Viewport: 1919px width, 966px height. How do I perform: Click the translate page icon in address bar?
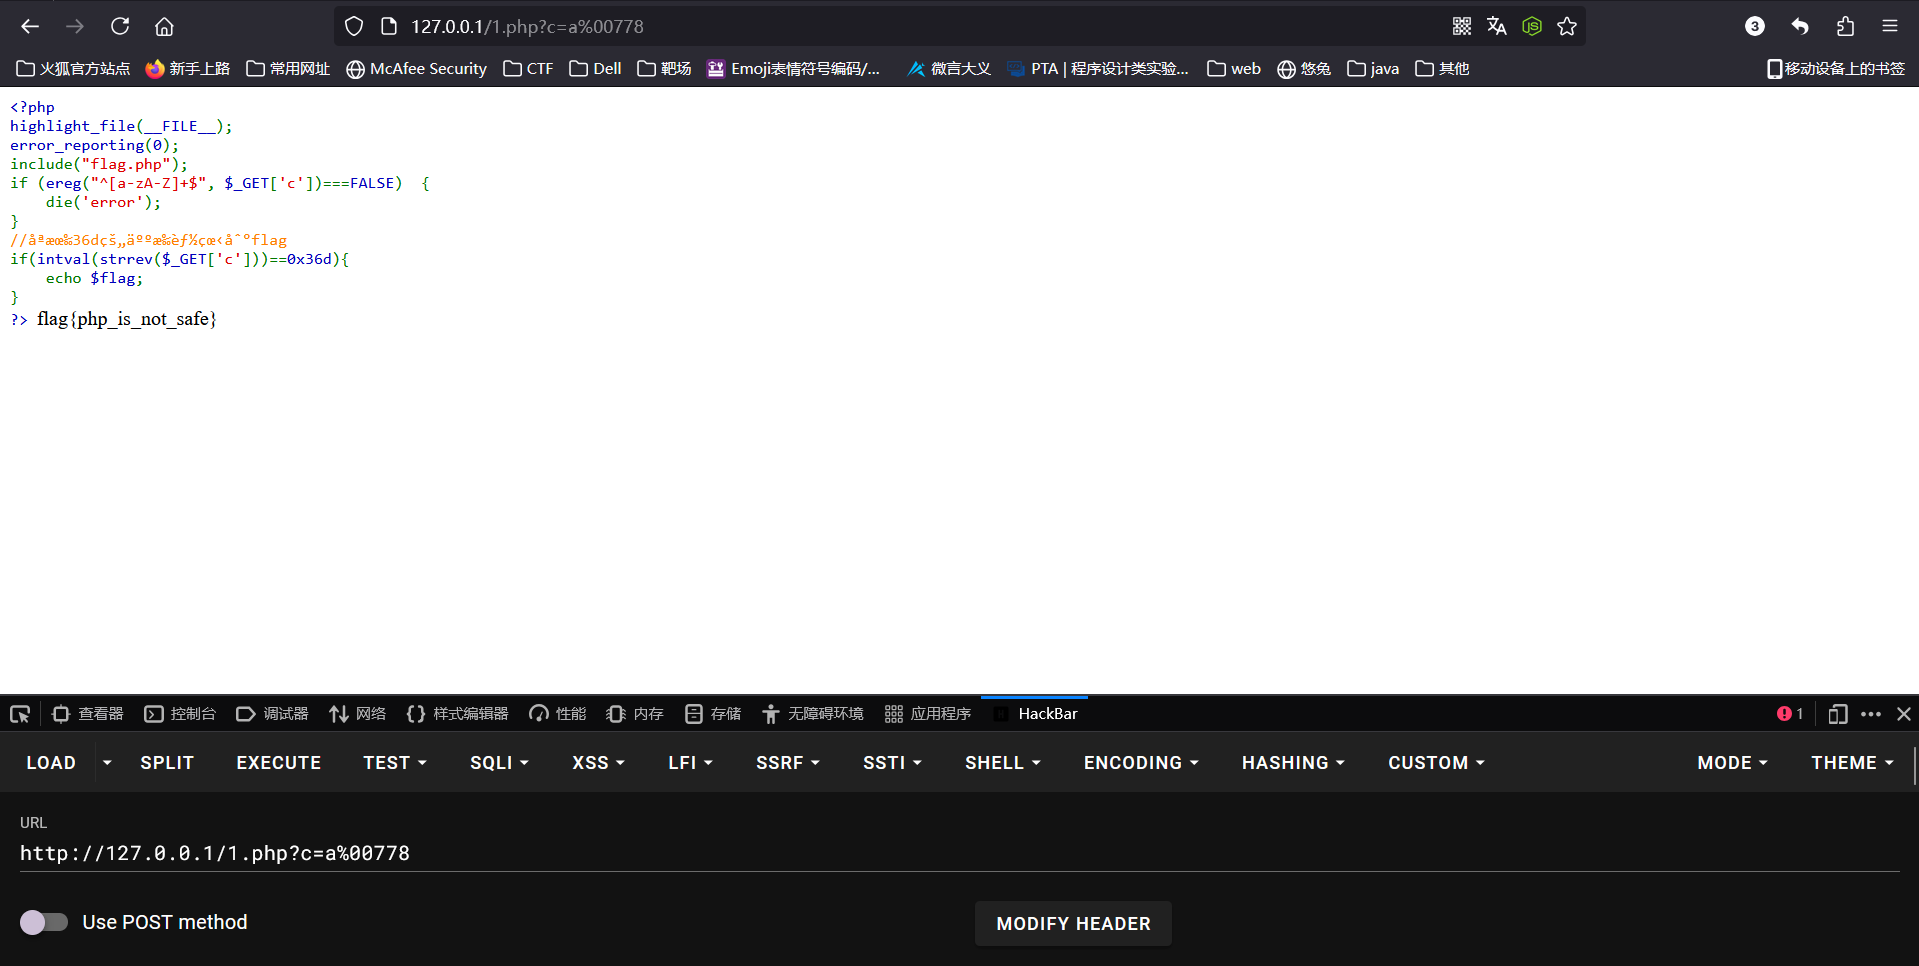point(1496,26)
